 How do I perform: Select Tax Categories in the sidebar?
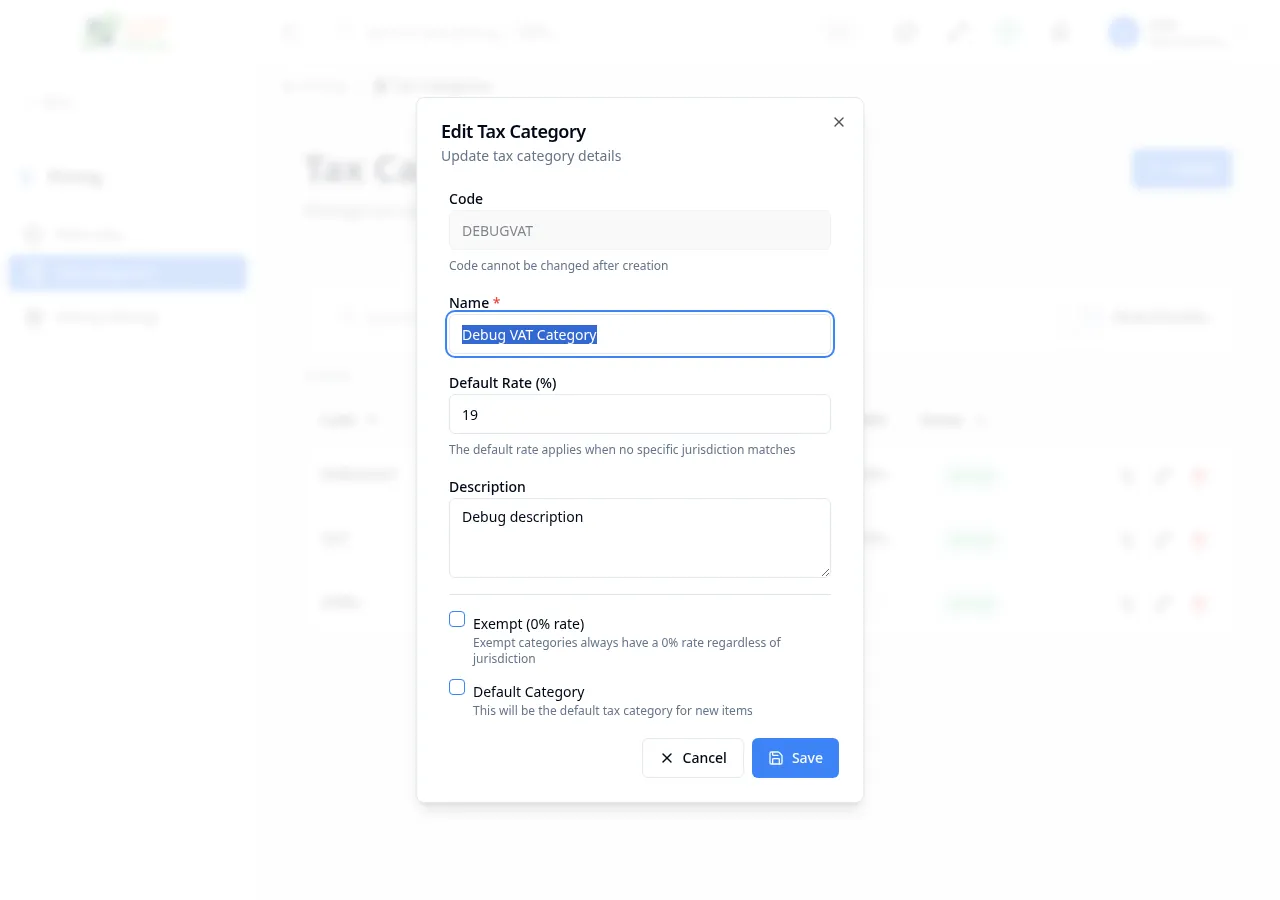point(127,272)
